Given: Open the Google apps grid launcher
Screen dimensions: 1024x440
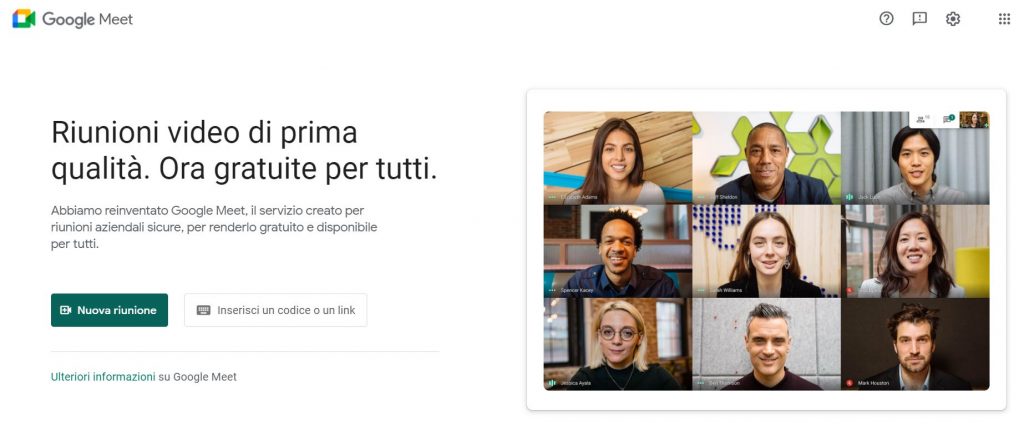Looking at the screenshot, I should [x=1004, y=19].
